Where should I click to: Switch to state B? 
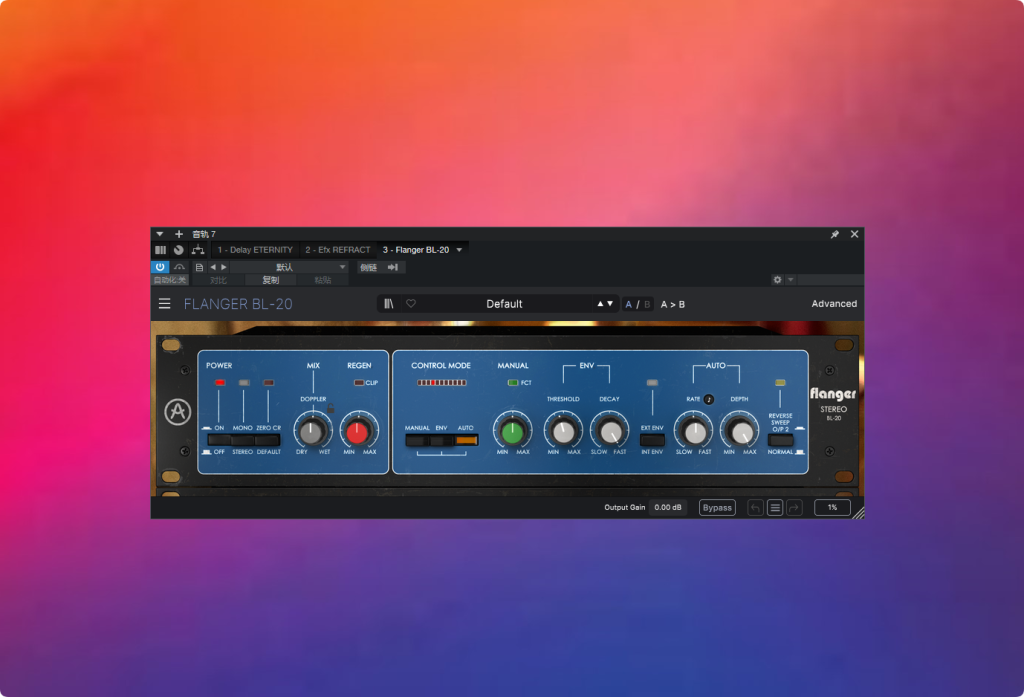tap(647, 304)
